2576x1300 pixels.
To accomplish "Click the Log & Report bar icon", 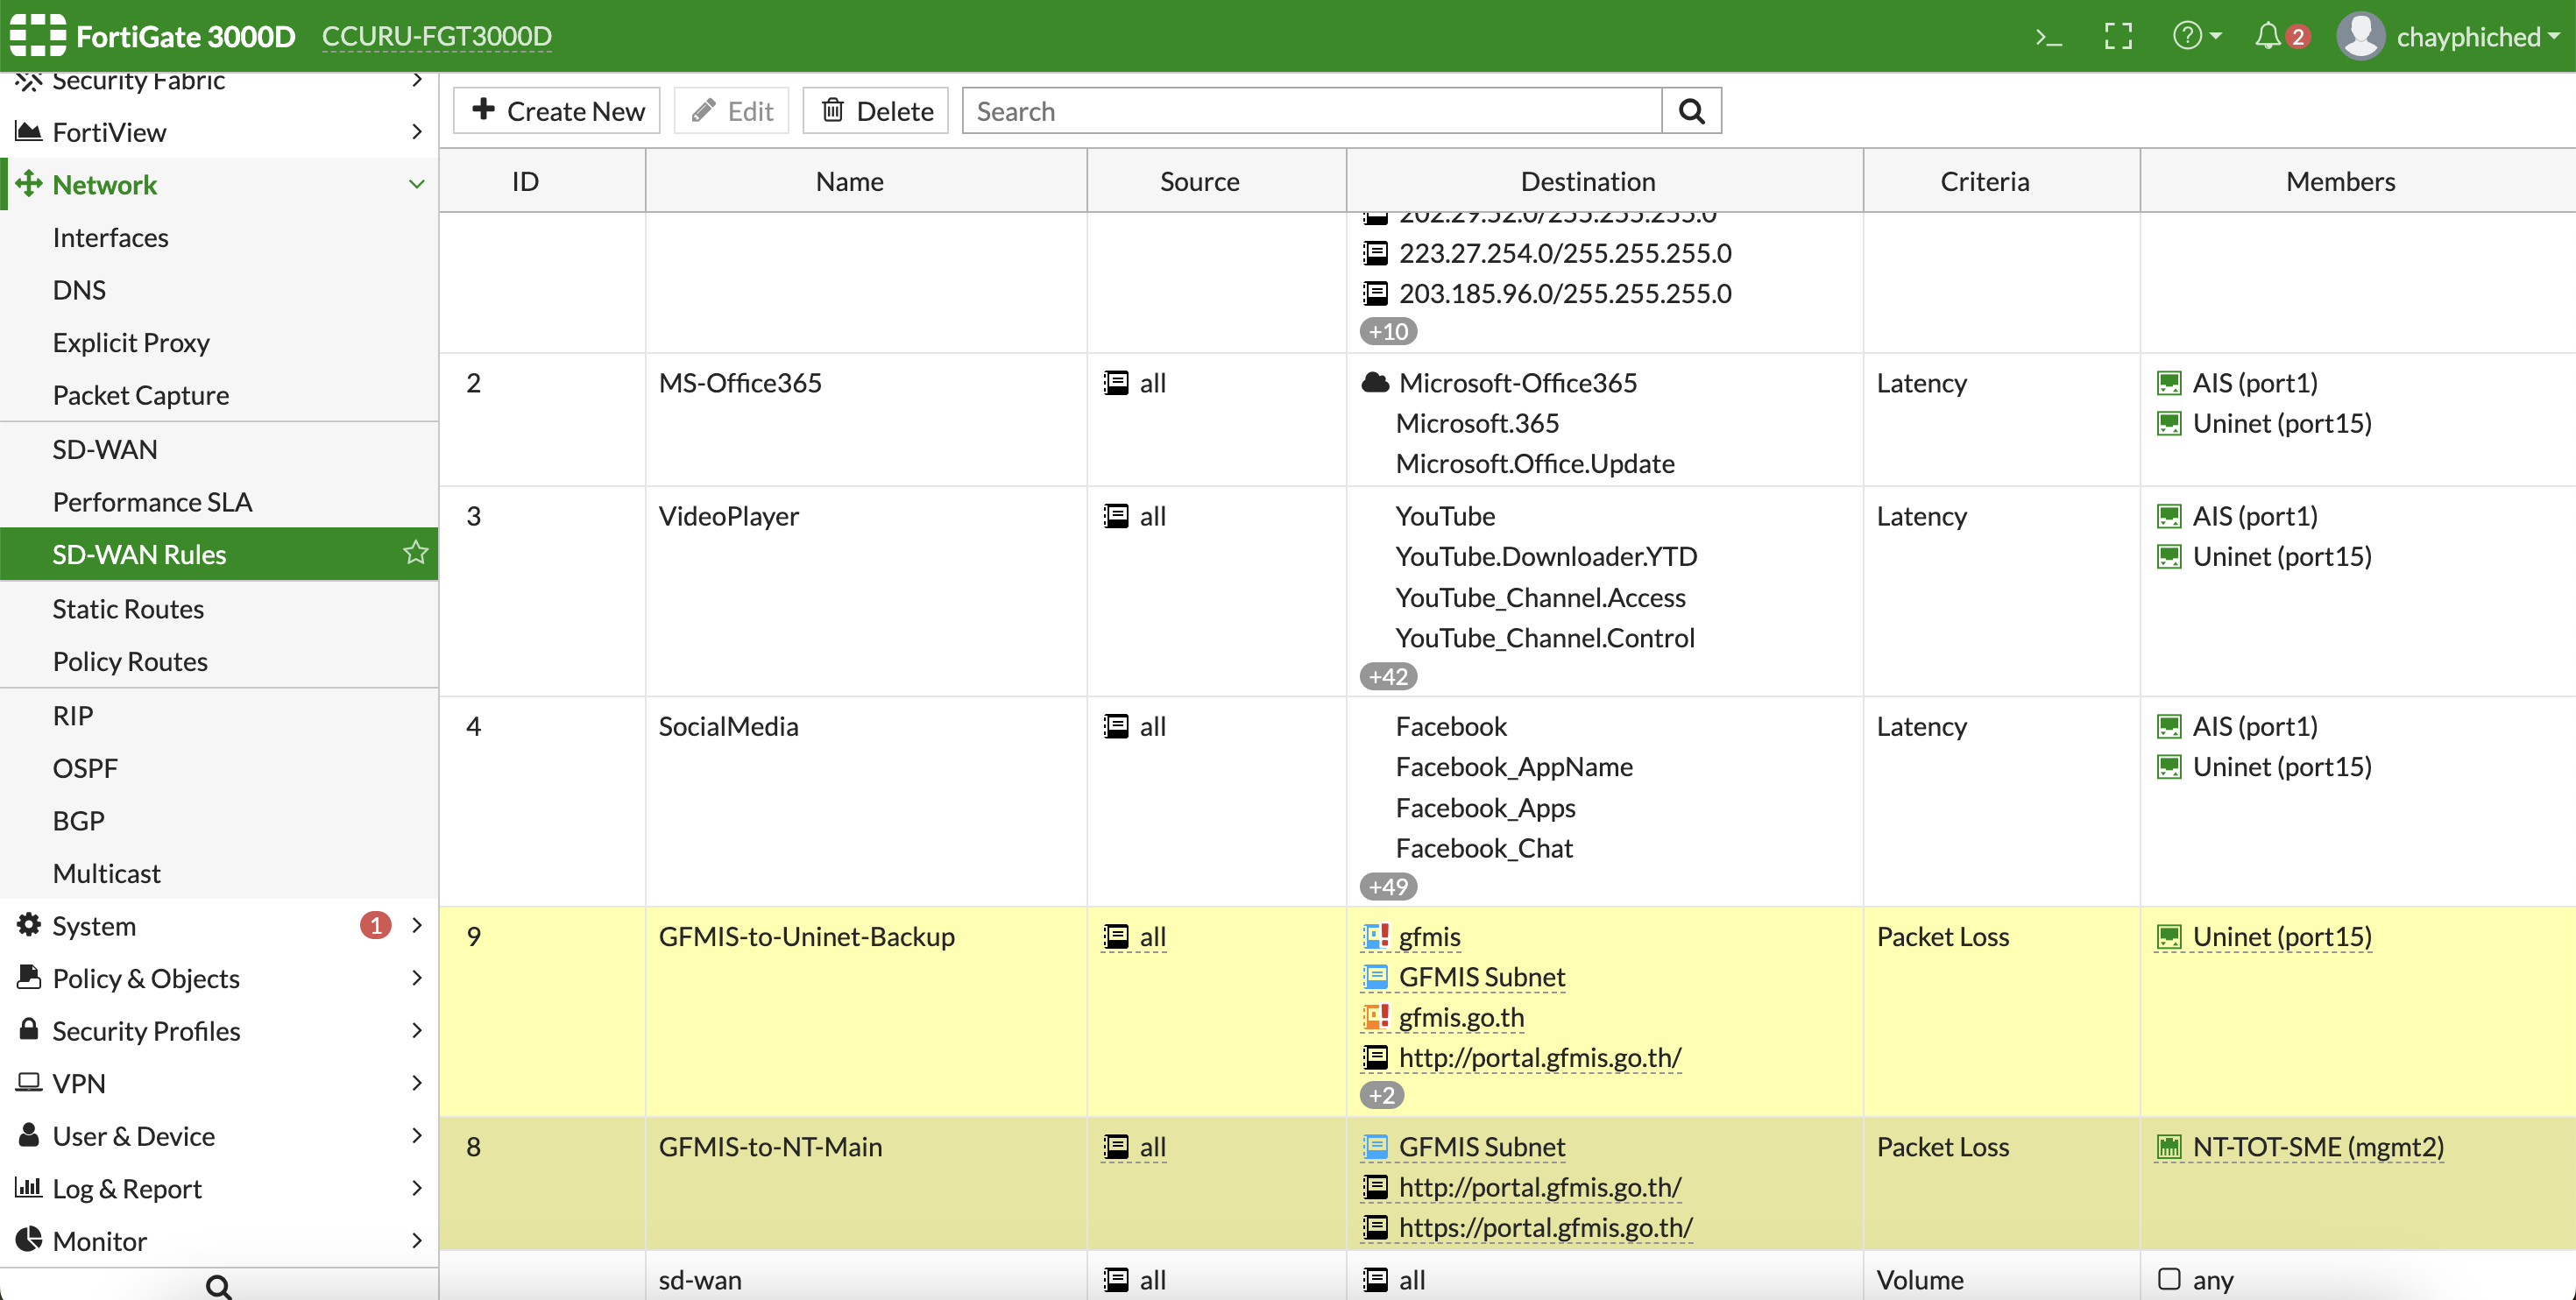I will click(29, 1187).
